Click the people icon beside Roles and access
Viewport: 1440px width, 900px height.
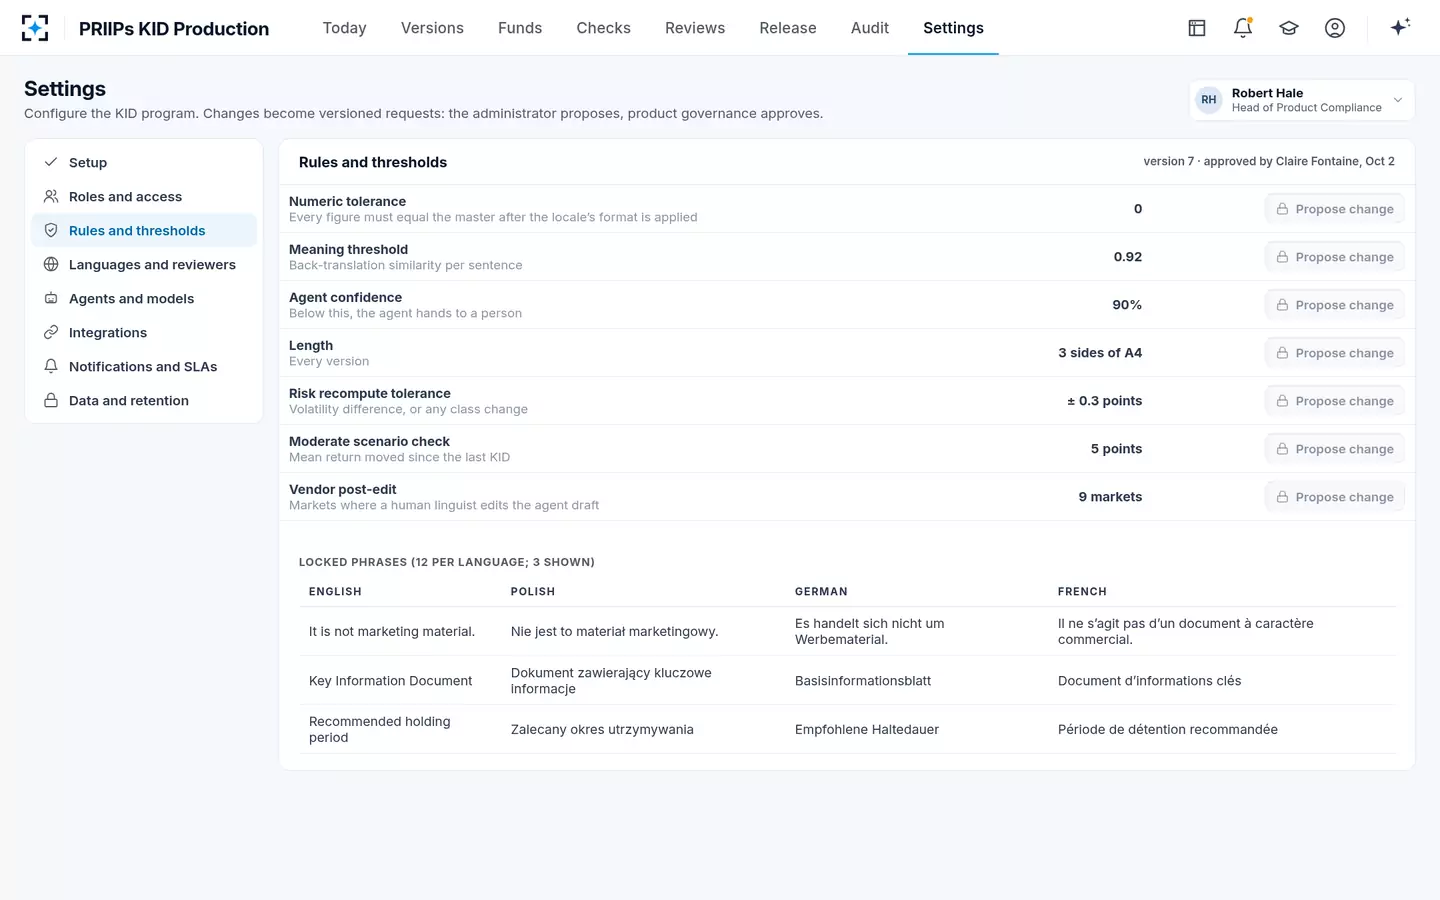click(51, 196)
